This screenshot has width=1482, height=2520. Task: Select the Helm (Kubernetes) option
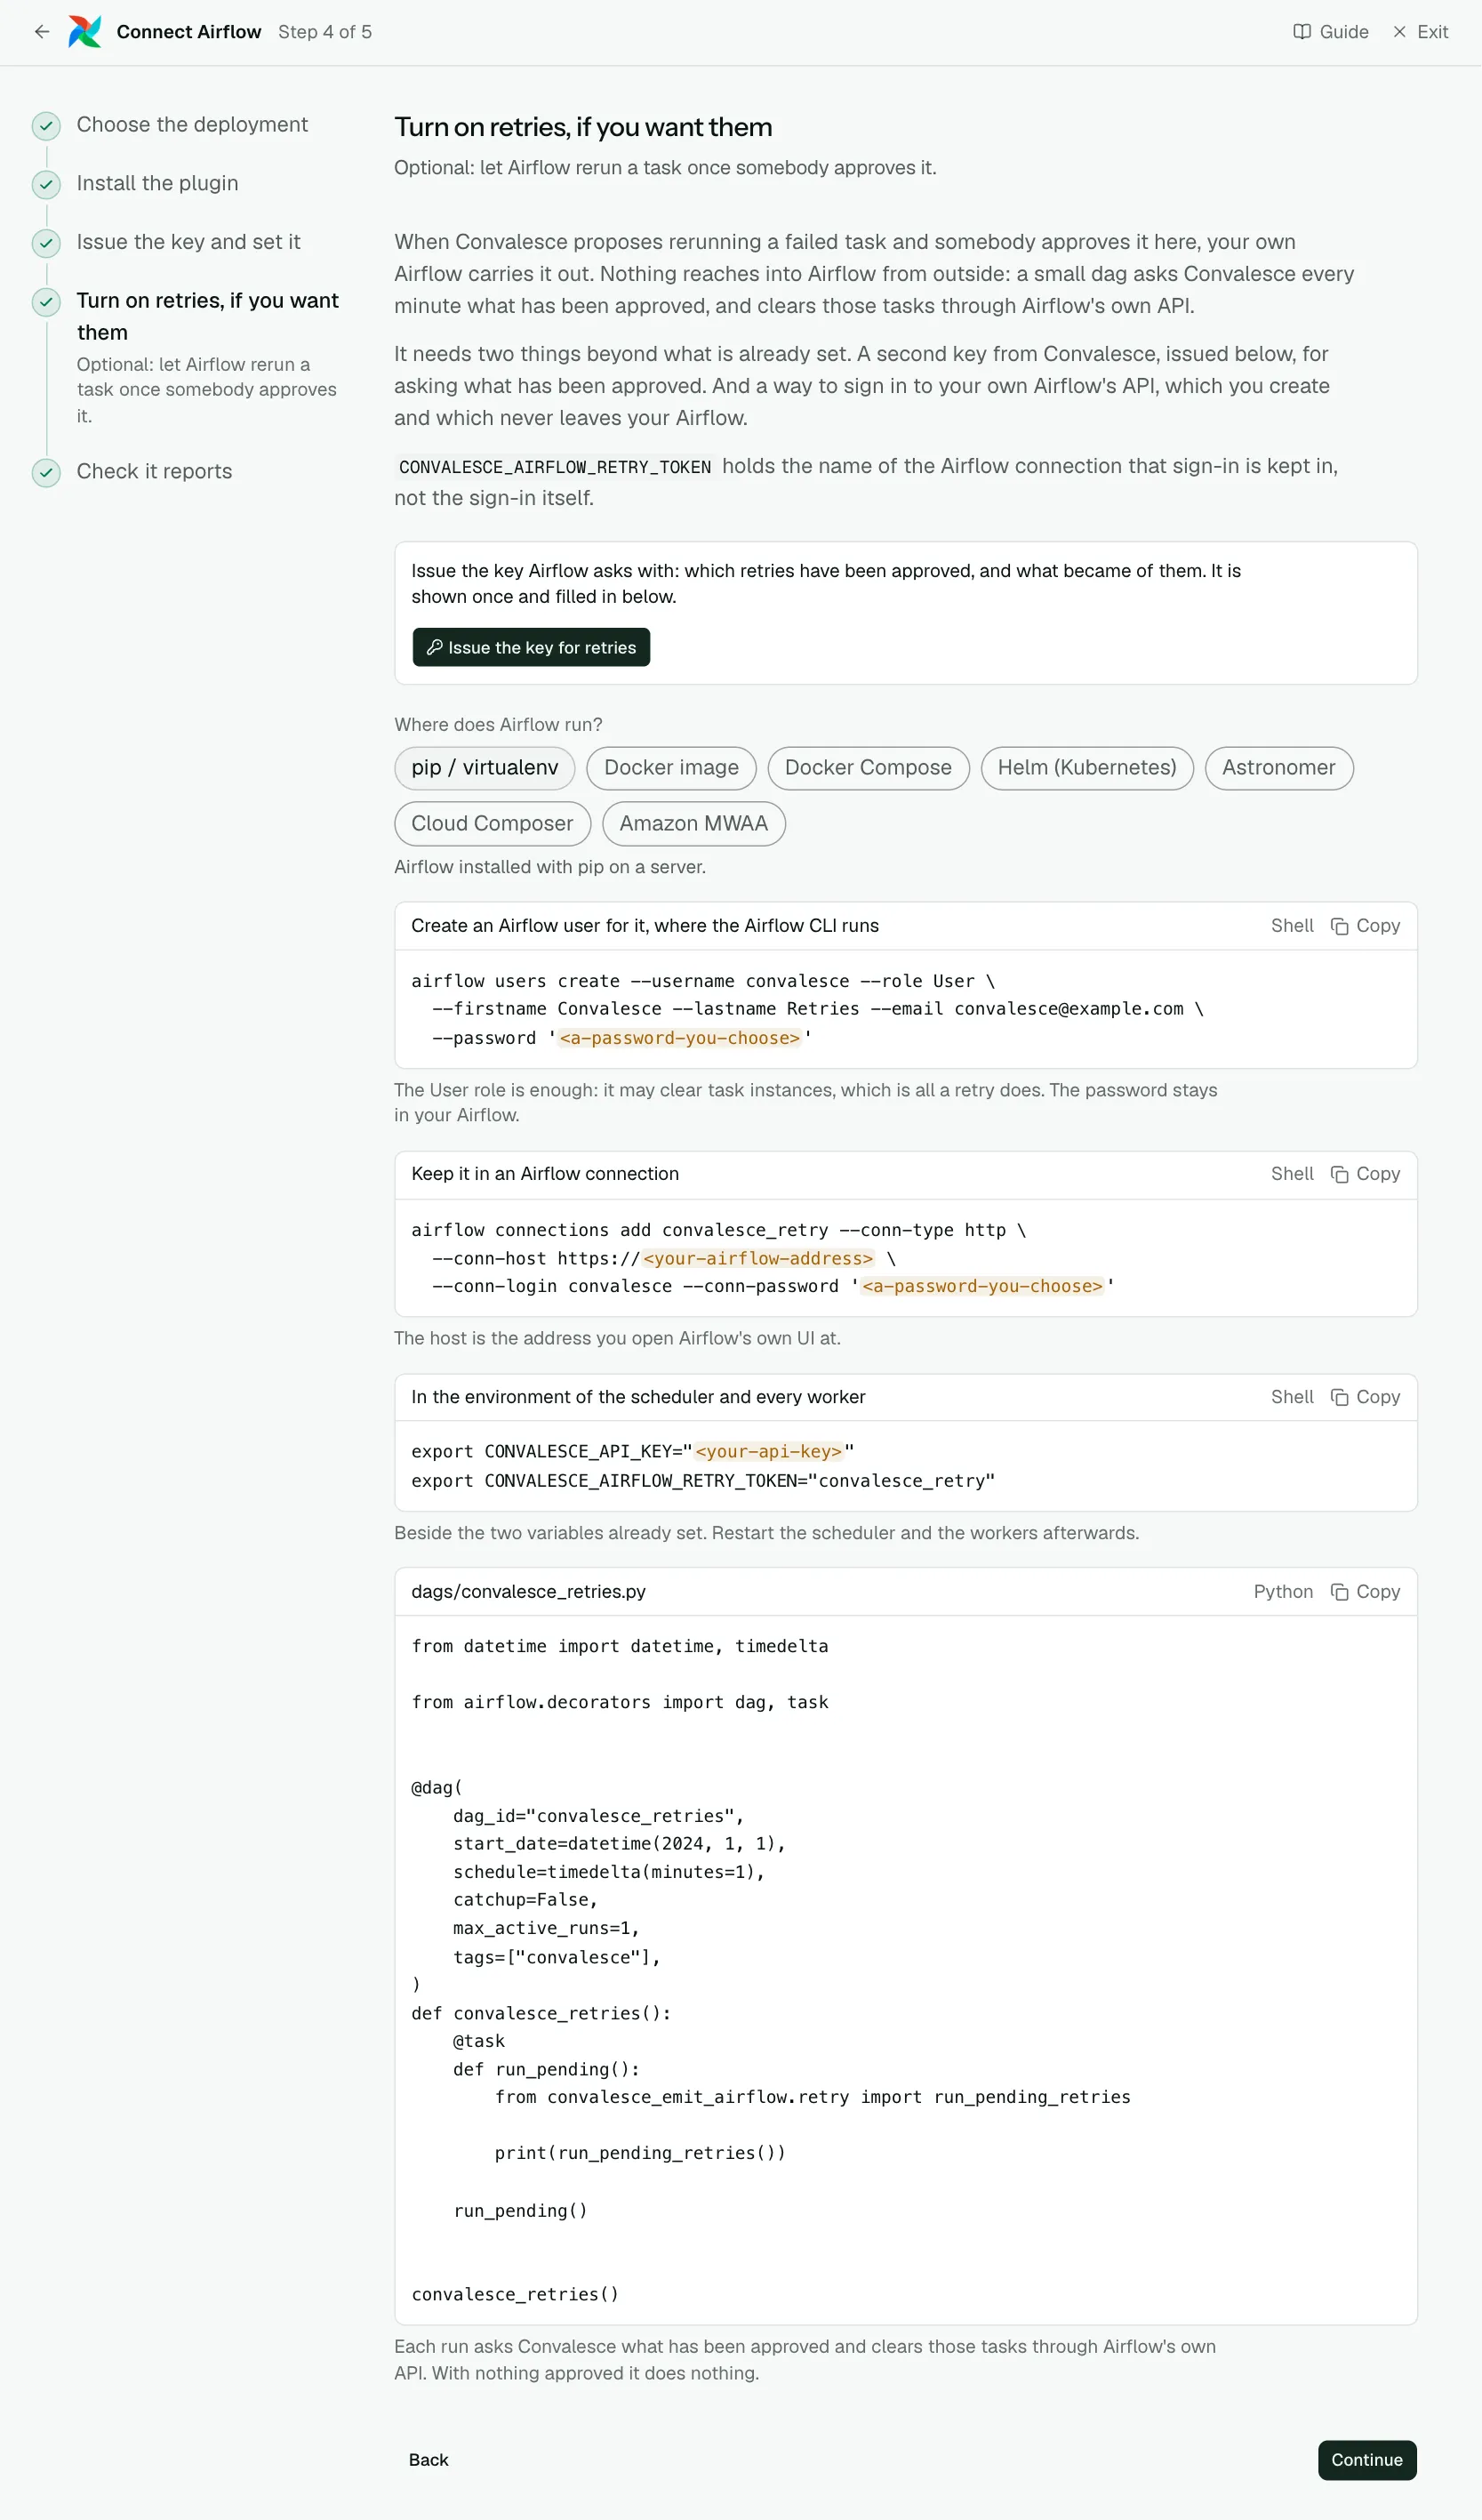1087,768
